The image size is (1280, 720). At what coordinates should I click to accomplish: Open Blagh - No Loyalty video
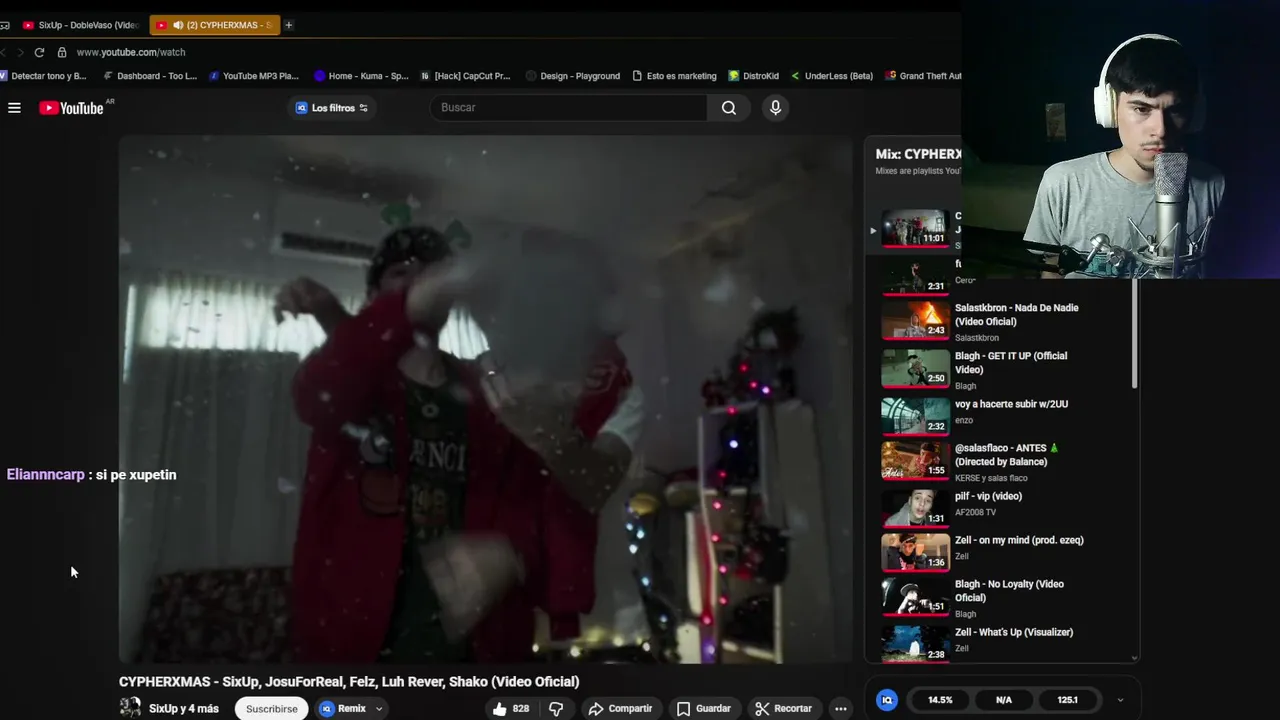1009,591
